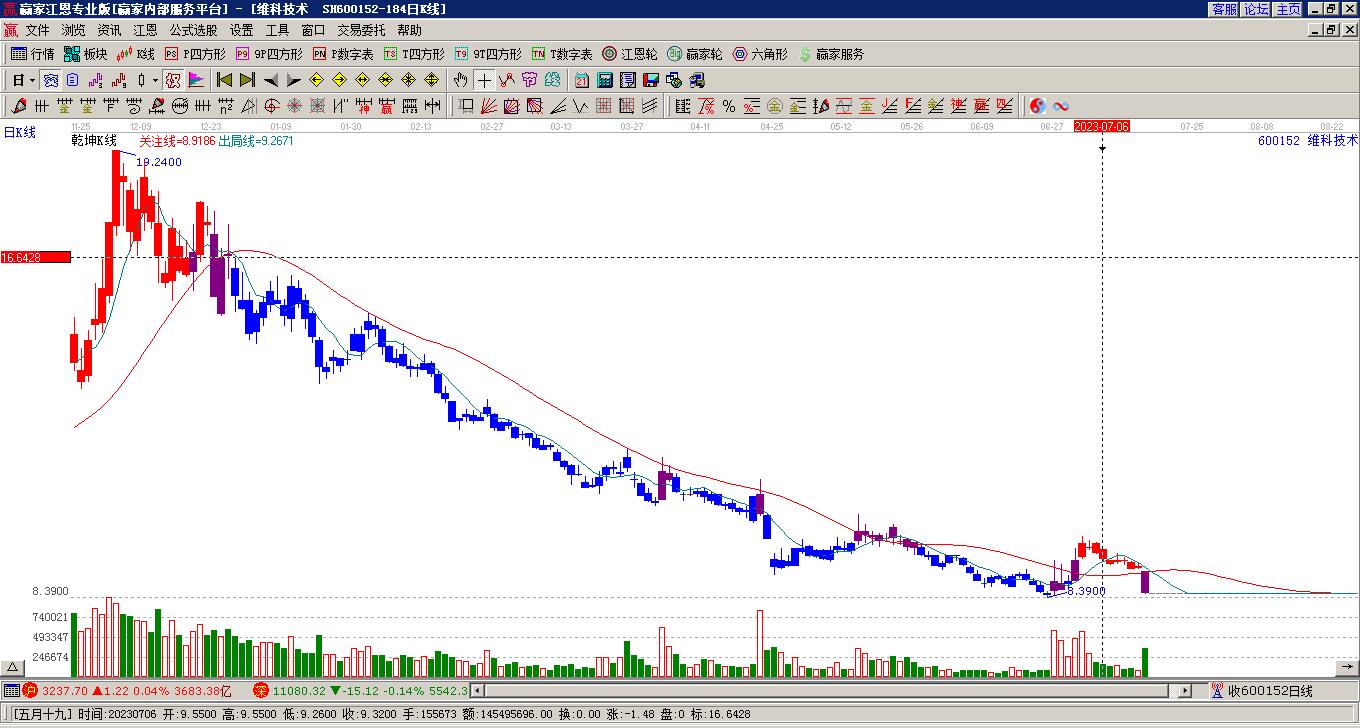Viewport: 1360px width, 728px height.
Task: Click the 客服 customer service button
Action: [1224, 8]
